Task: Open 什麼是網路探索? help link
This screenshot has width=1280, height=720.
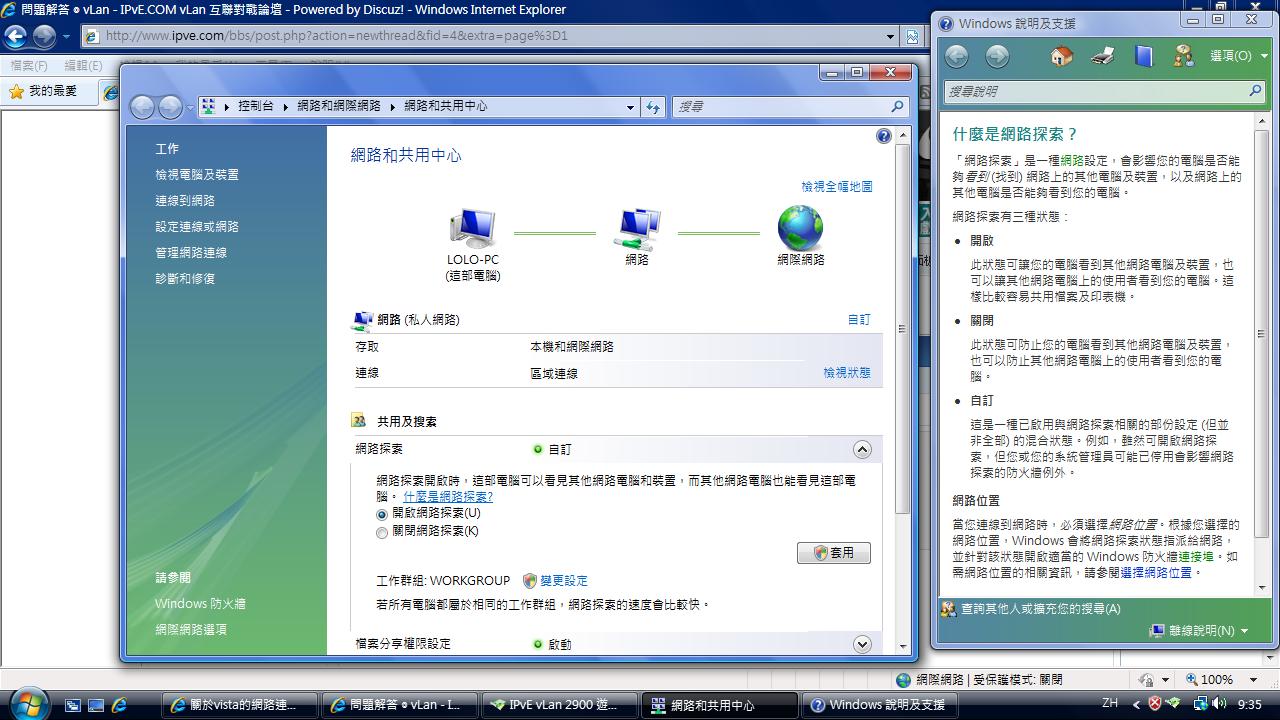Action: 448,497
